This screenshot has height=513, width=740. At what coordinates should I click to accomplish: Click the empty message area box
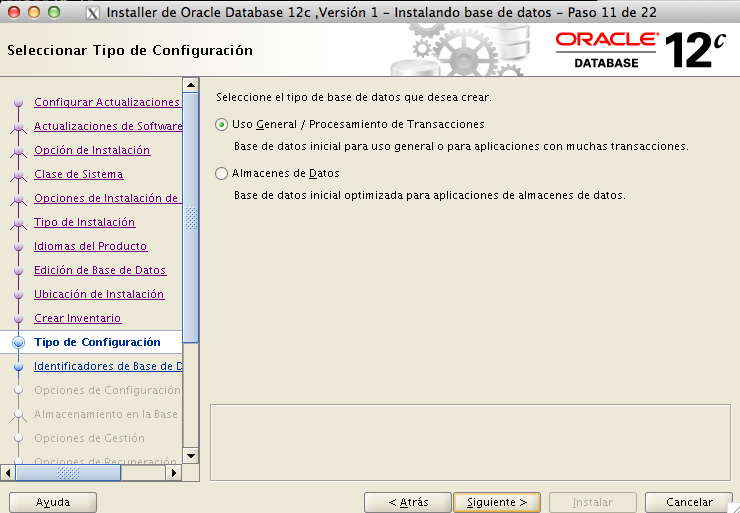(471, 442)
